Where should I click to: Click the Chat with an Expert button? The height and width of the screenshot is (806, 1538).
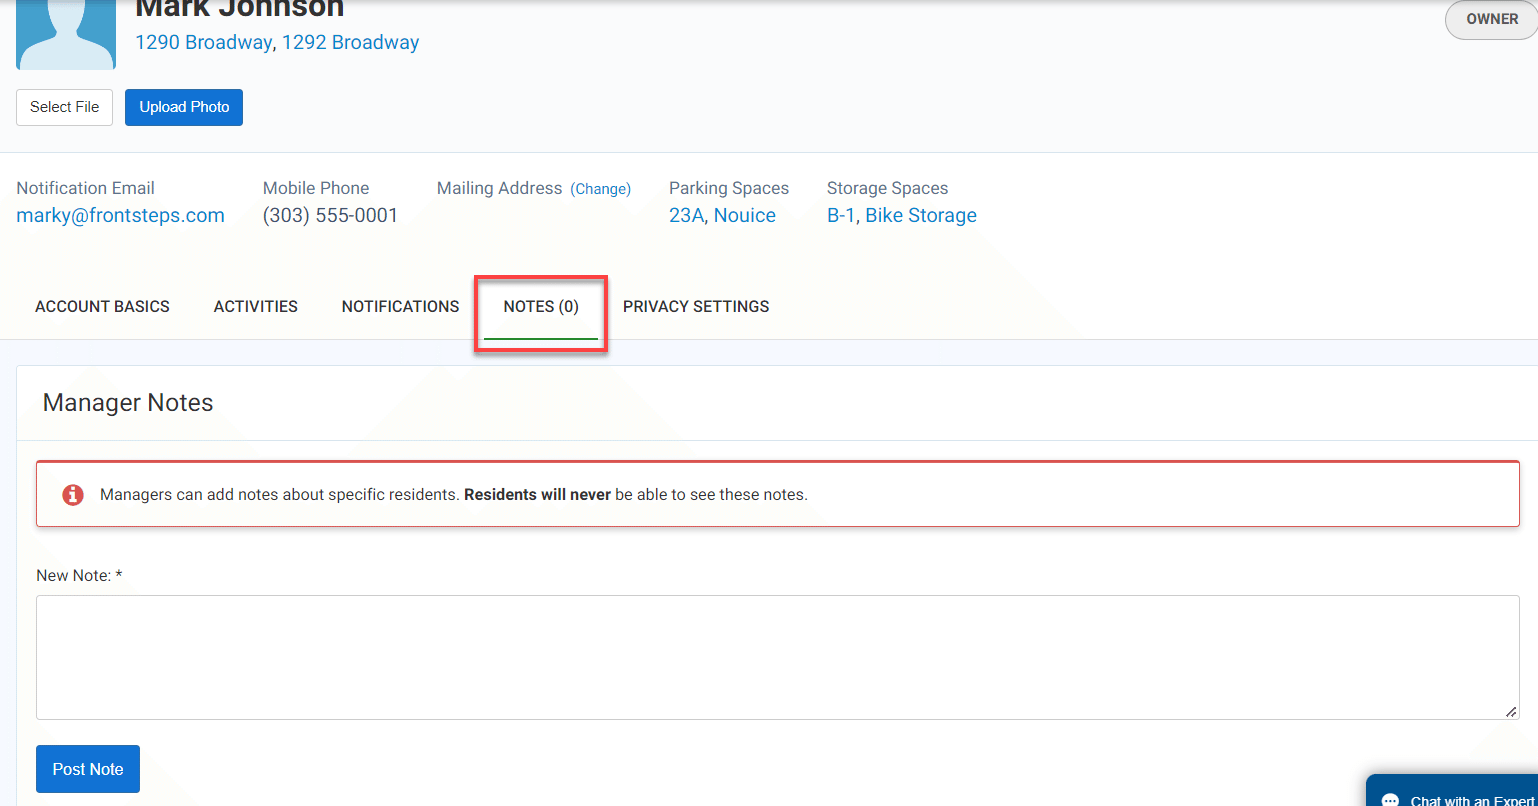1452,790
